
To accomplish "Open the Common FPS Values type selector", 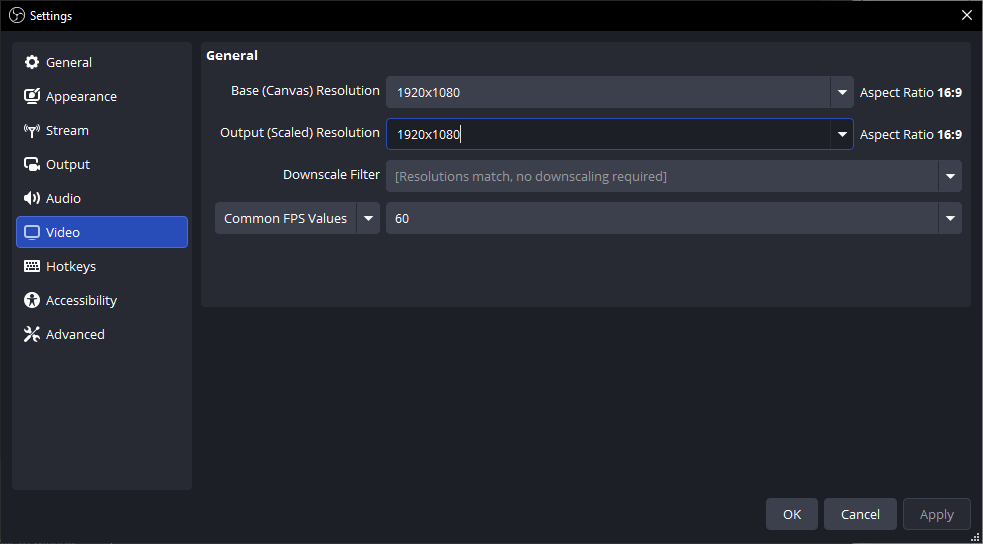I will 297,218.
